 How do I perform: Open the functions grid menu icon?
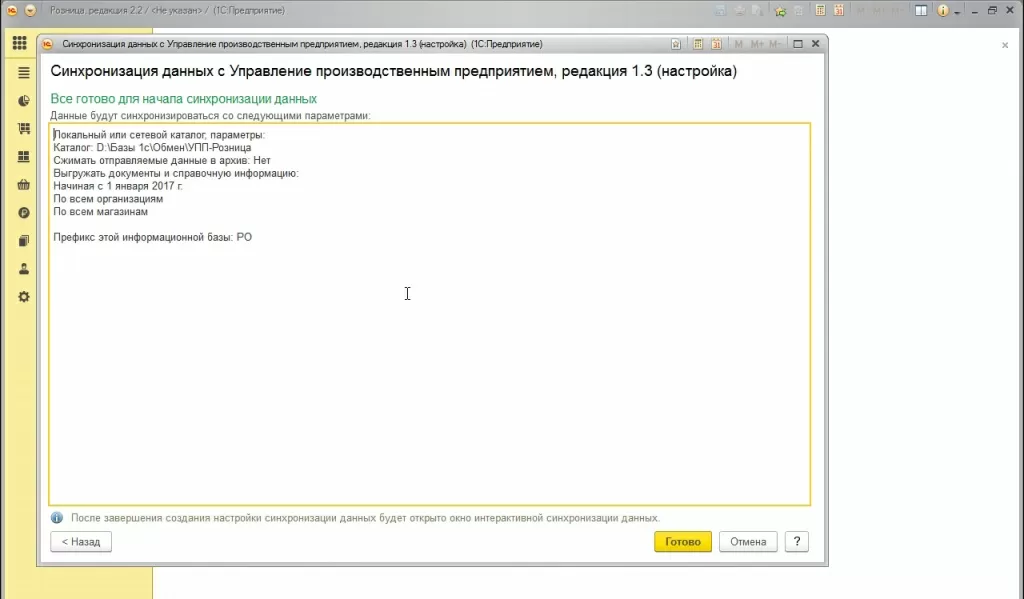20,43
